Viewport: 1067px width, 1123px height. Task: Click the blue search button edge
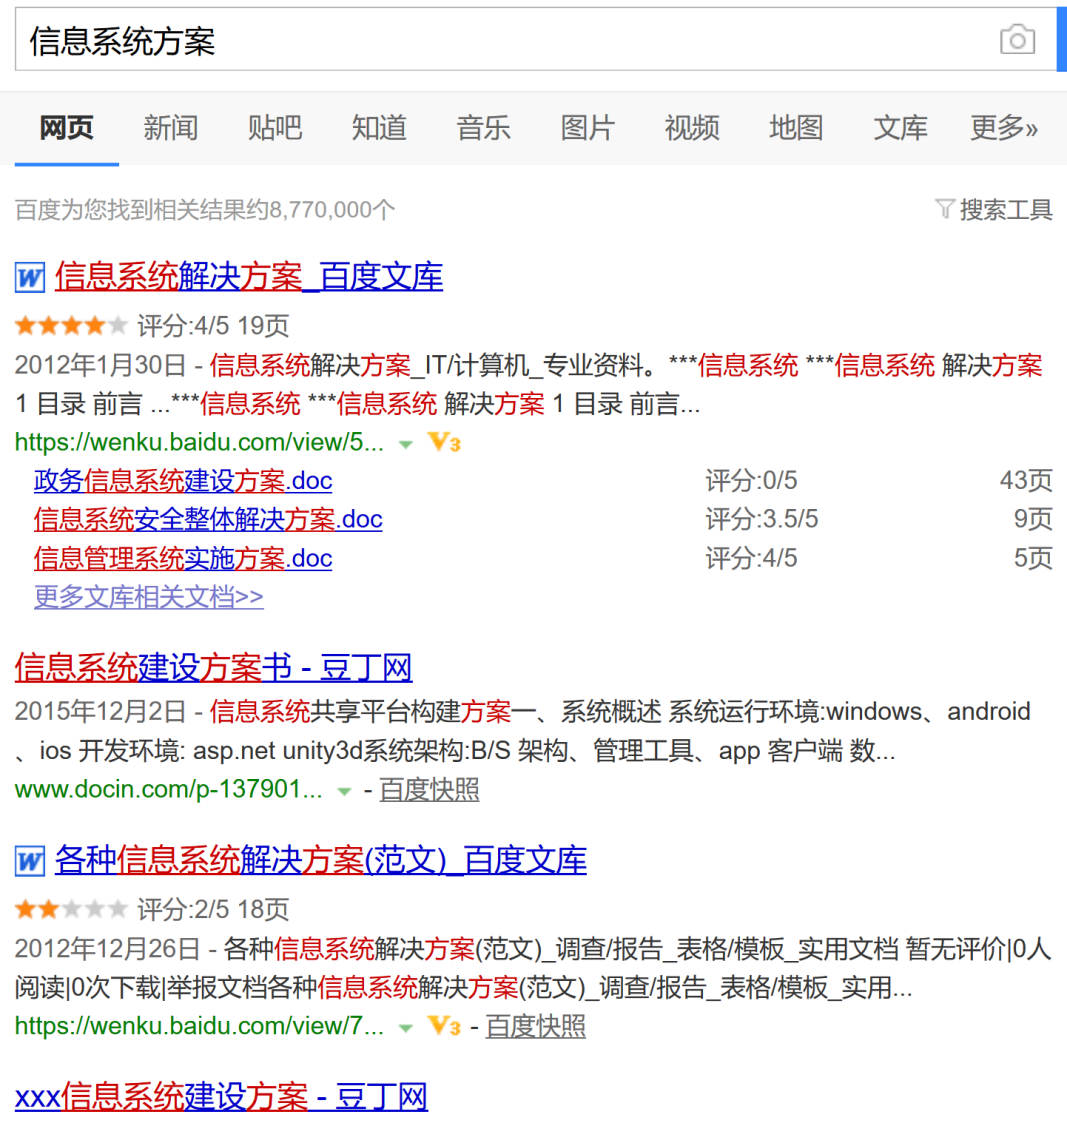1061,39
